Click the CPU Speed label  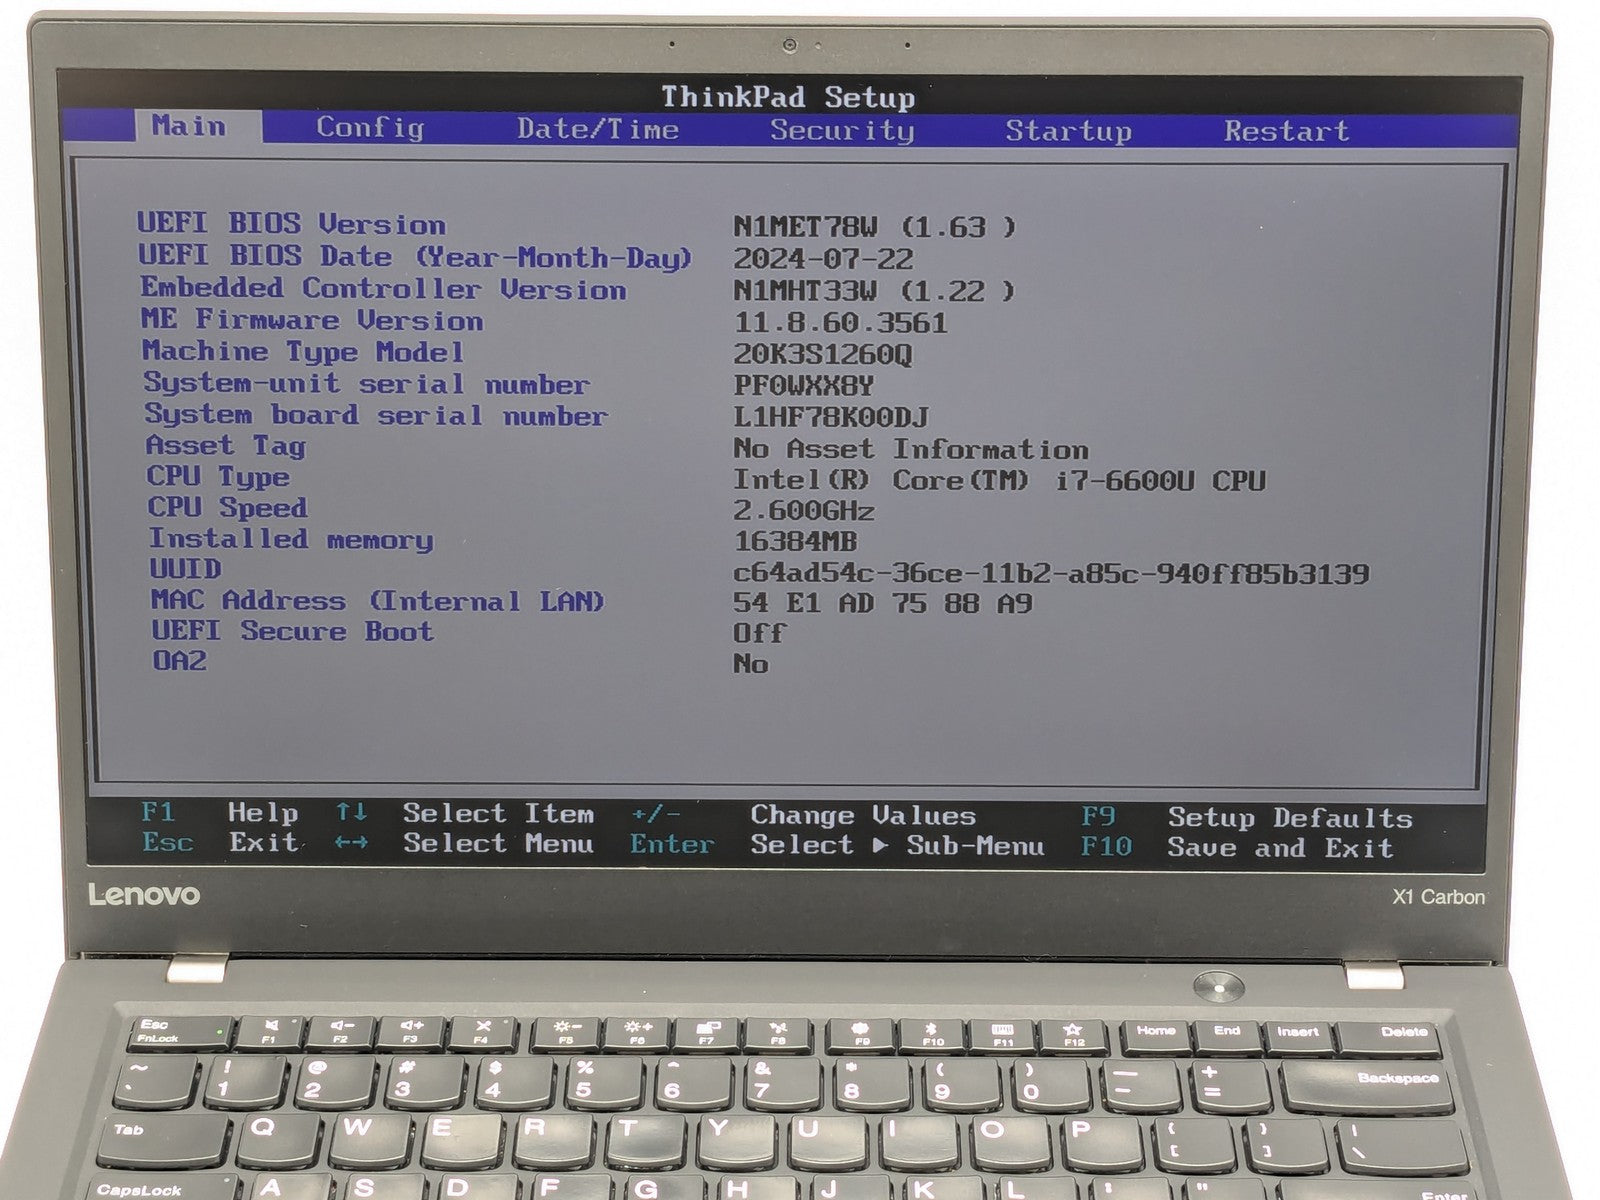pyautogui.click(x=227, y=508)
